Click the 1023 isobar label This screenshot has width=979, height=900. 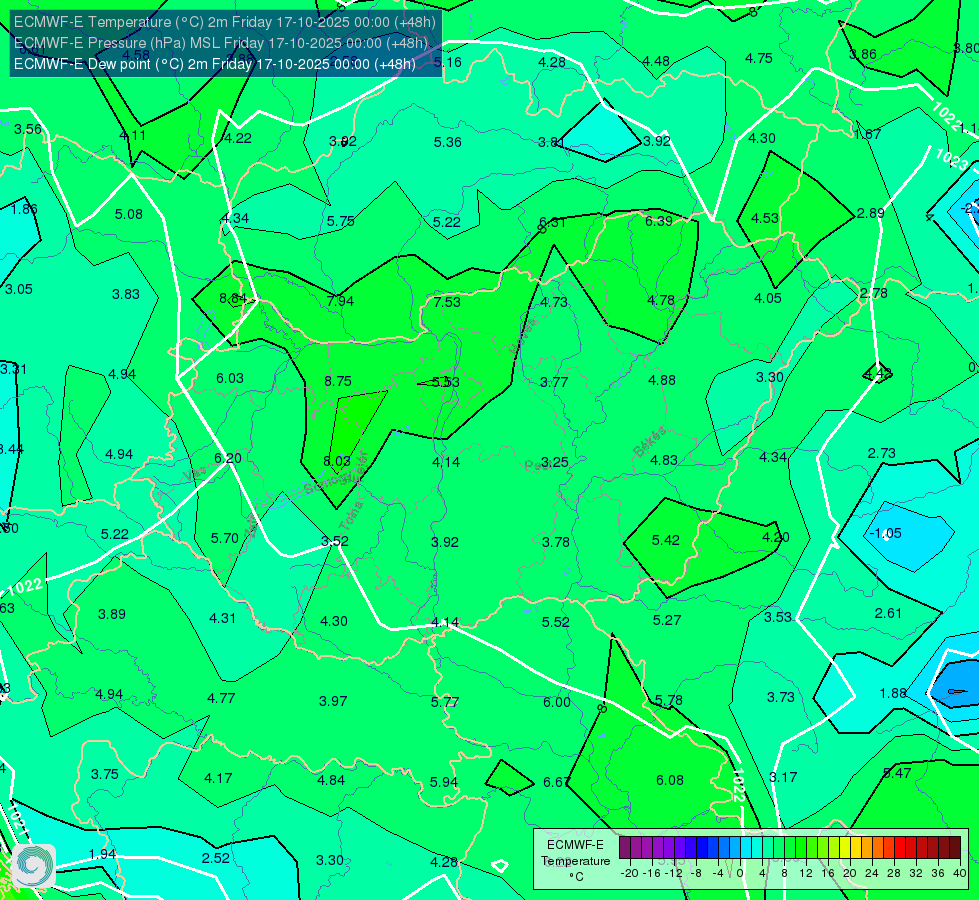point(951,159)
